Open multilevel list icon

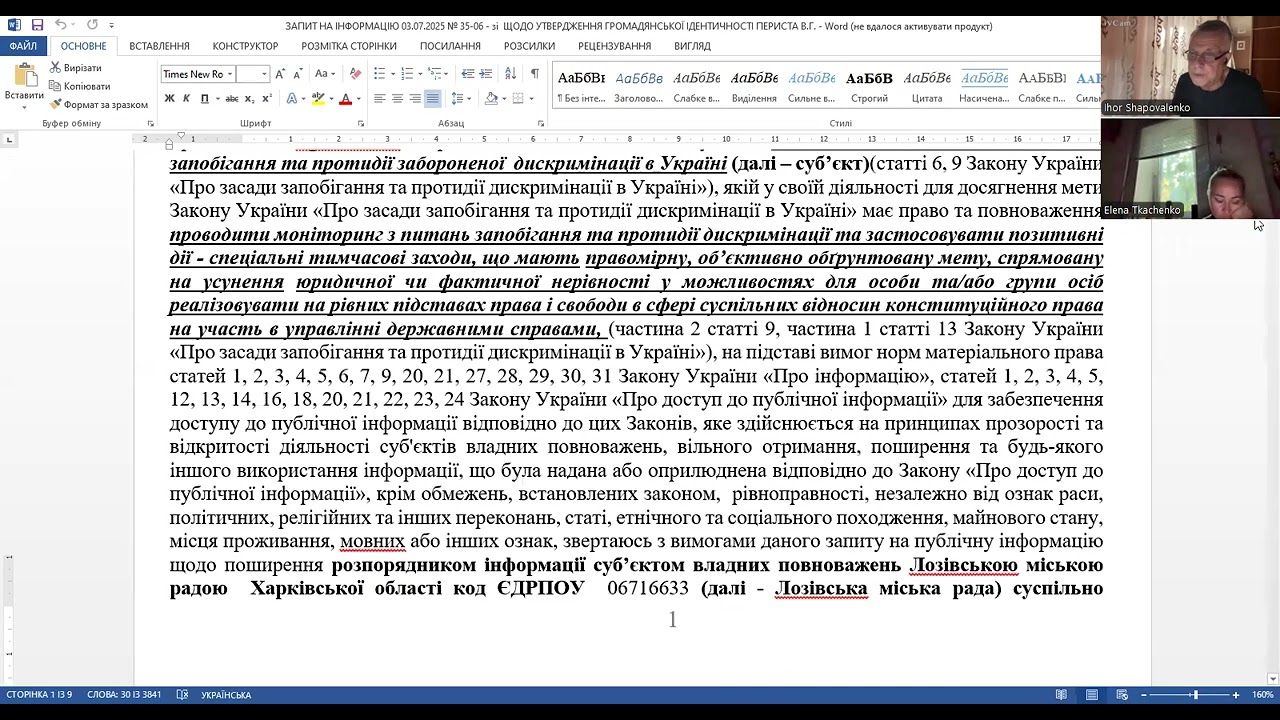pyautogui.click(x=434, y=74)
